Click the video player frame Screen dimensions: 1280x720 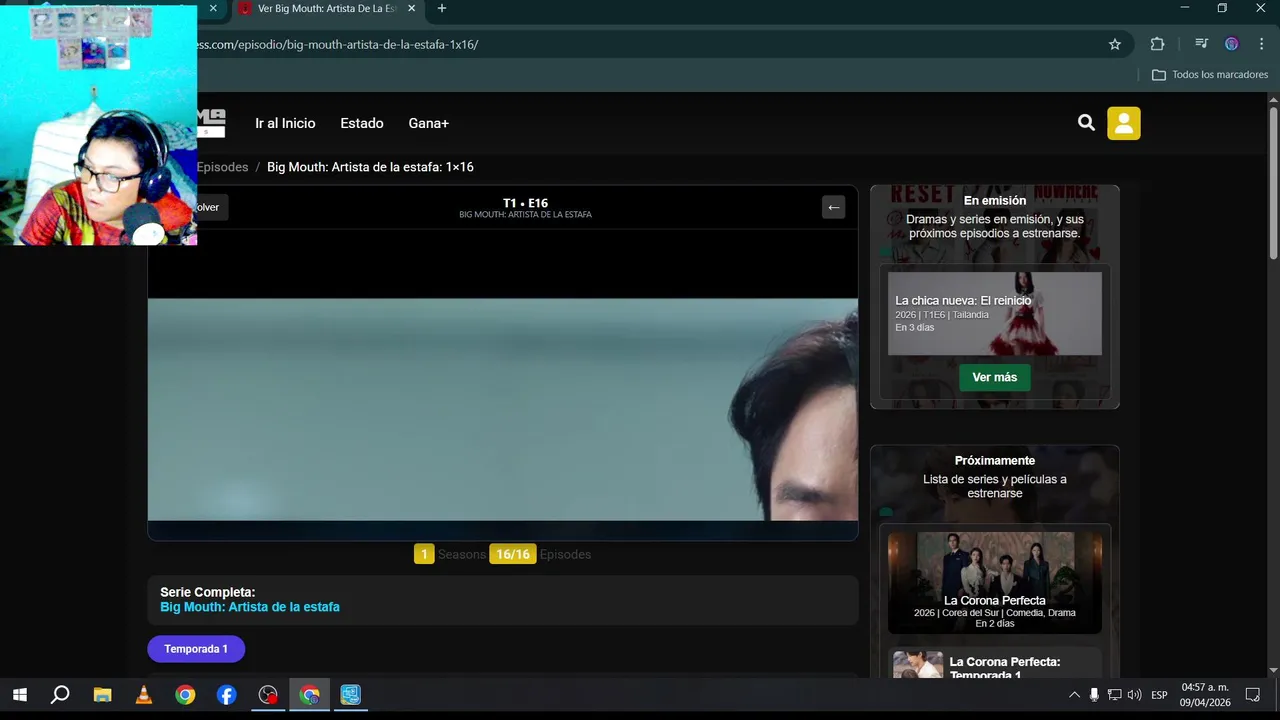503,385
